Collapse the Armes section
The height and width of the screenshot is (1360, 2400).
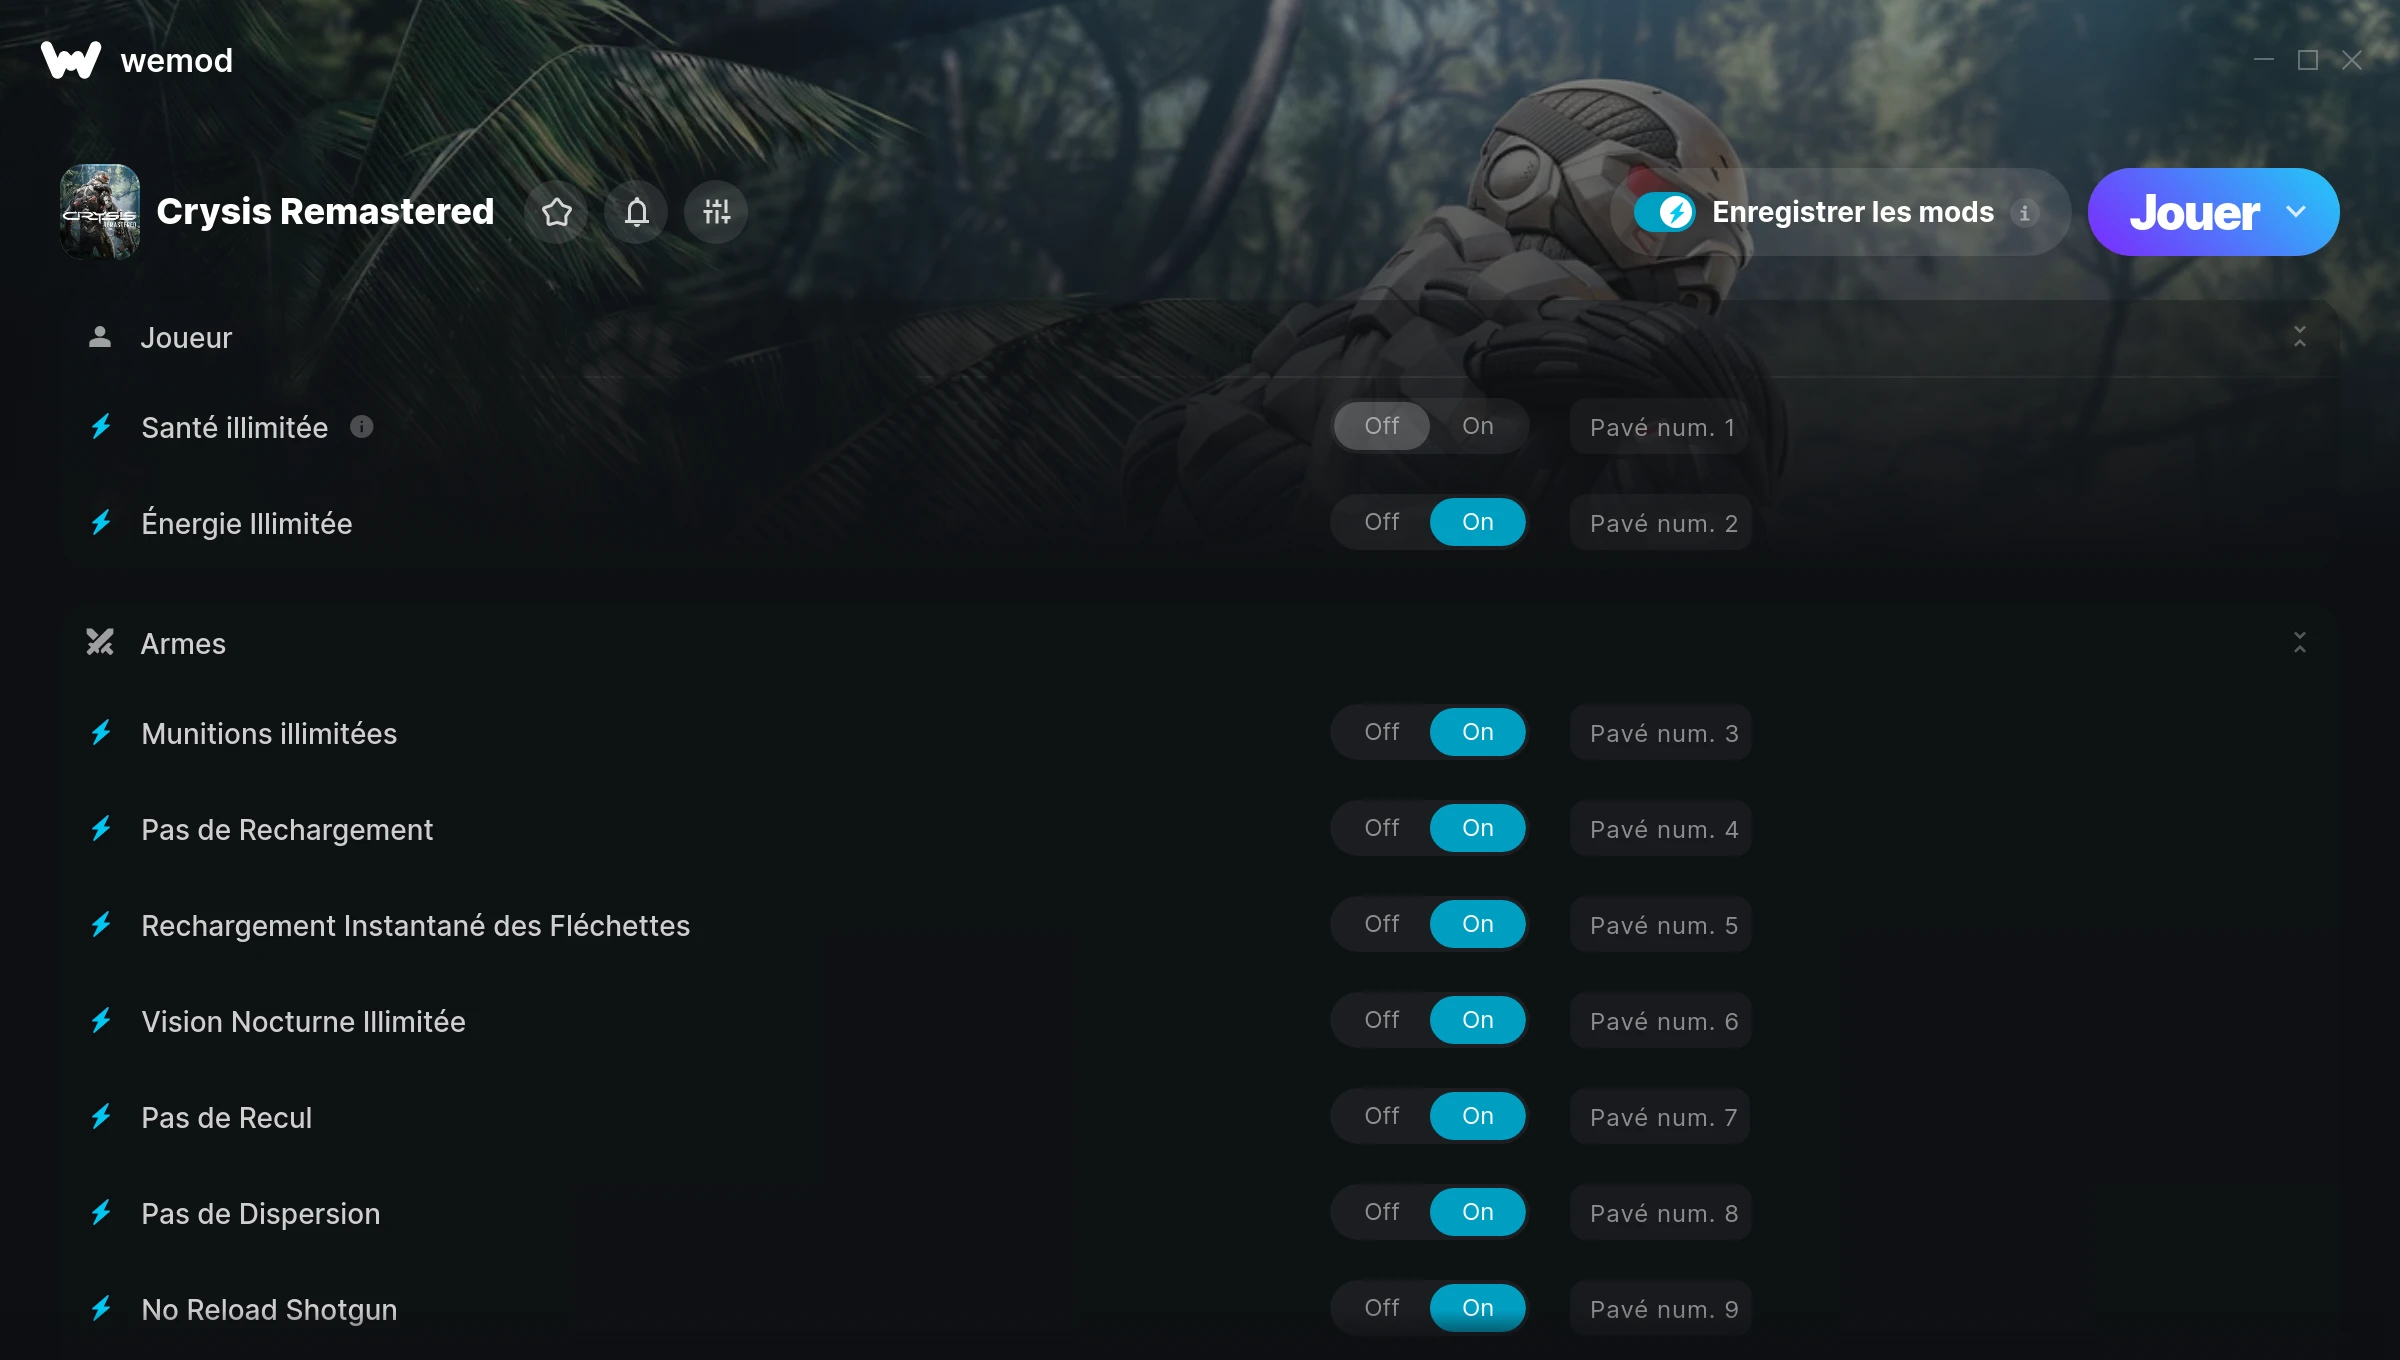pos(2300,643)
